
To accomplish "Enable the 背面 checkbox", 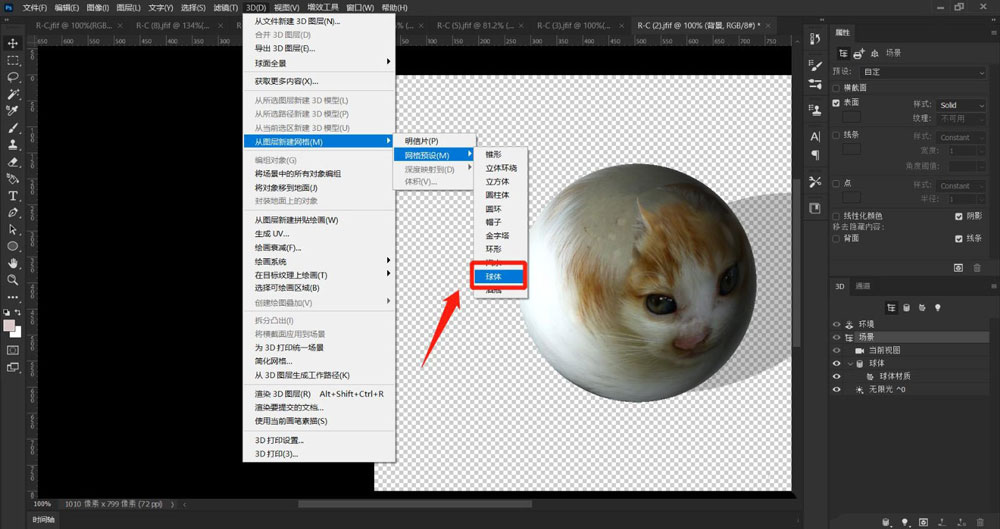I will pyautogui.click(x=836, y=239).
